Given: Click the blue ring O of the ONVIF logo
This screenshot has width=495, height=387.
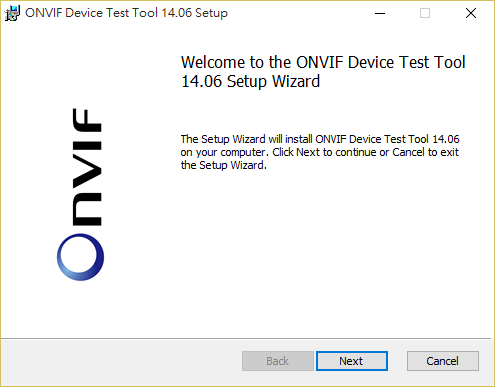Looking at the screenshot, I should tap(80, 257).
